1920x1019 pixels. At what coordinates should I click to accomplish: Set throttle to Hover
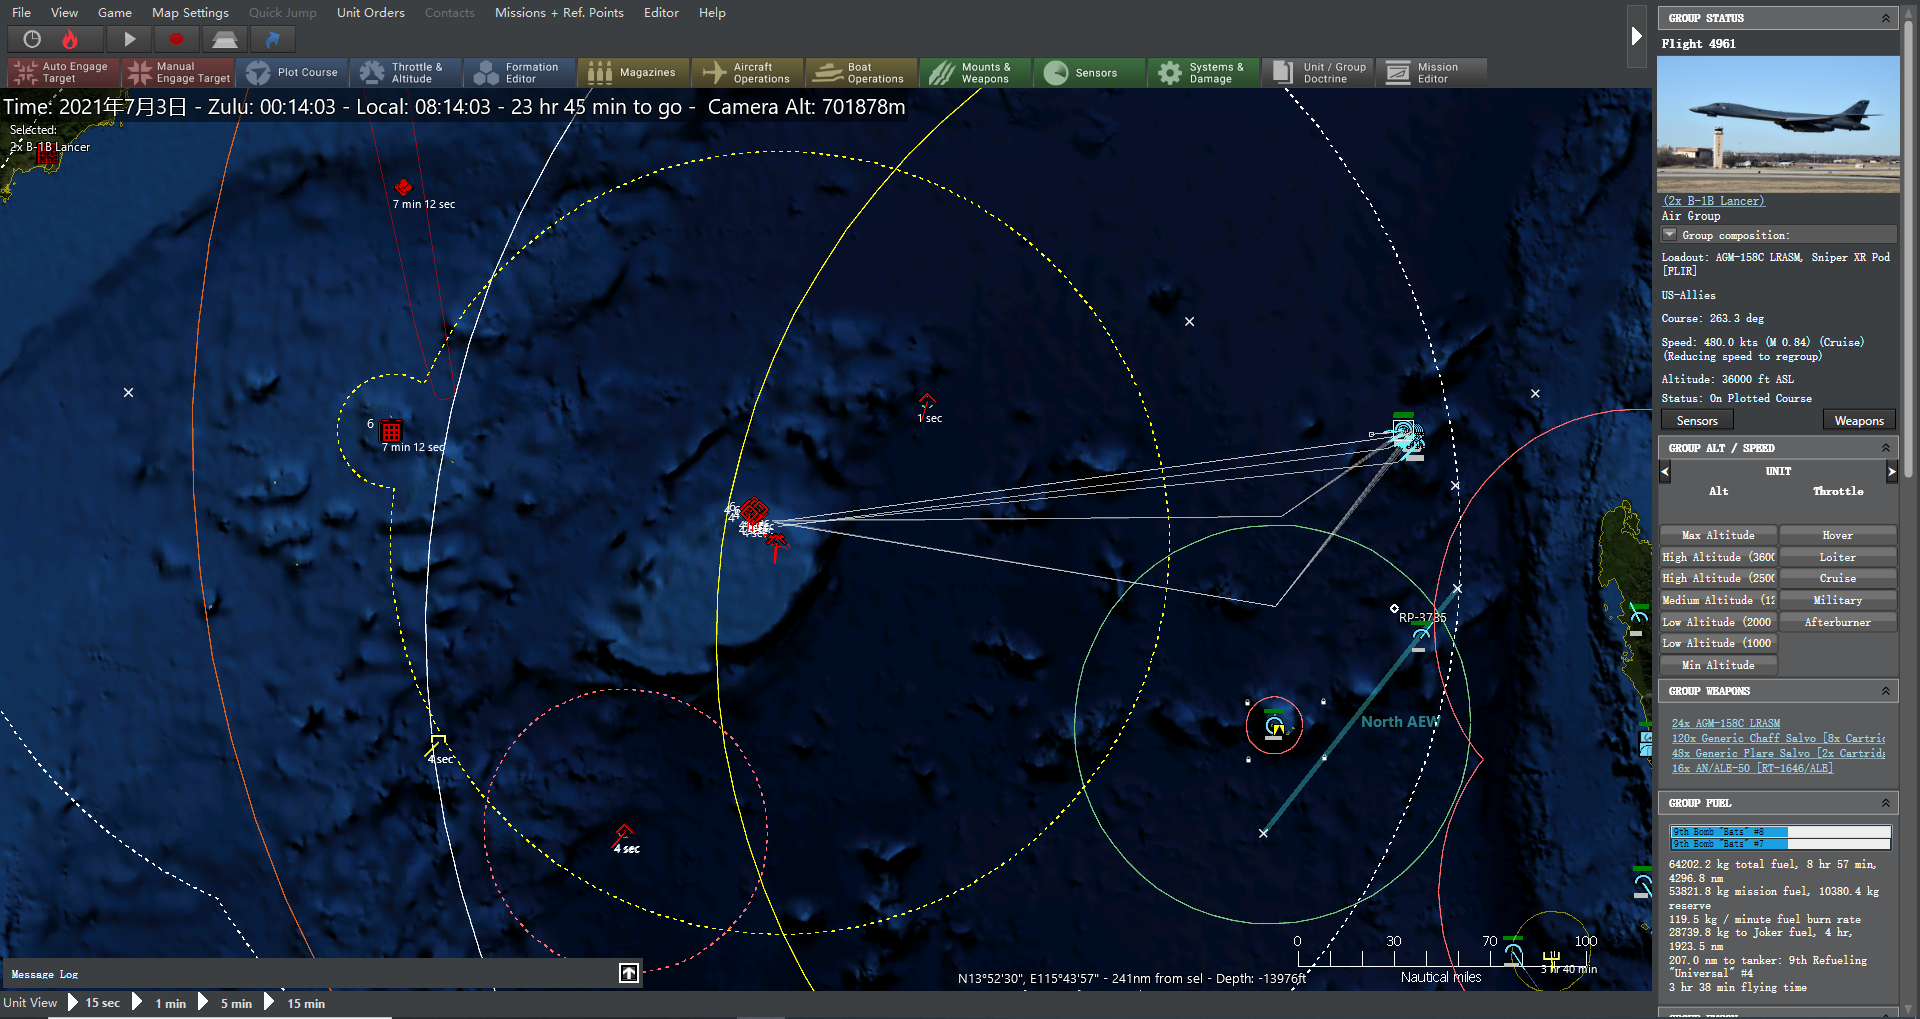tap(1838, 536)
